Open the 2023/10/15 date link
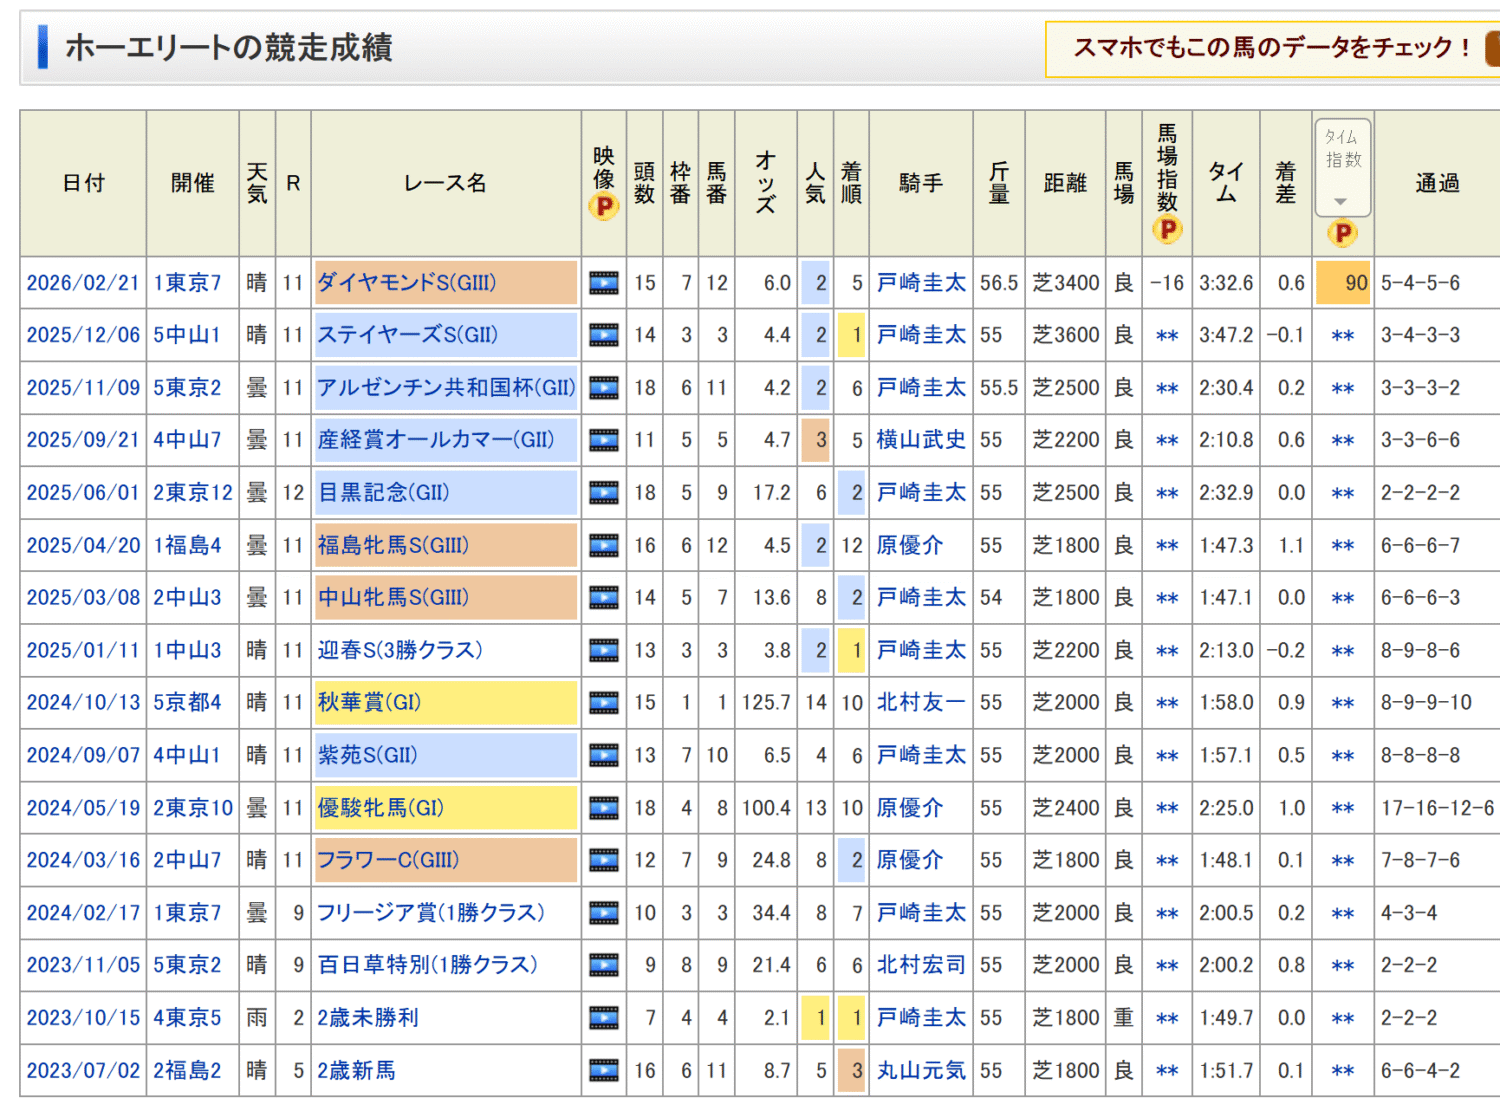This screenshot has height=1098, width=1500. tap(83, 1018)
